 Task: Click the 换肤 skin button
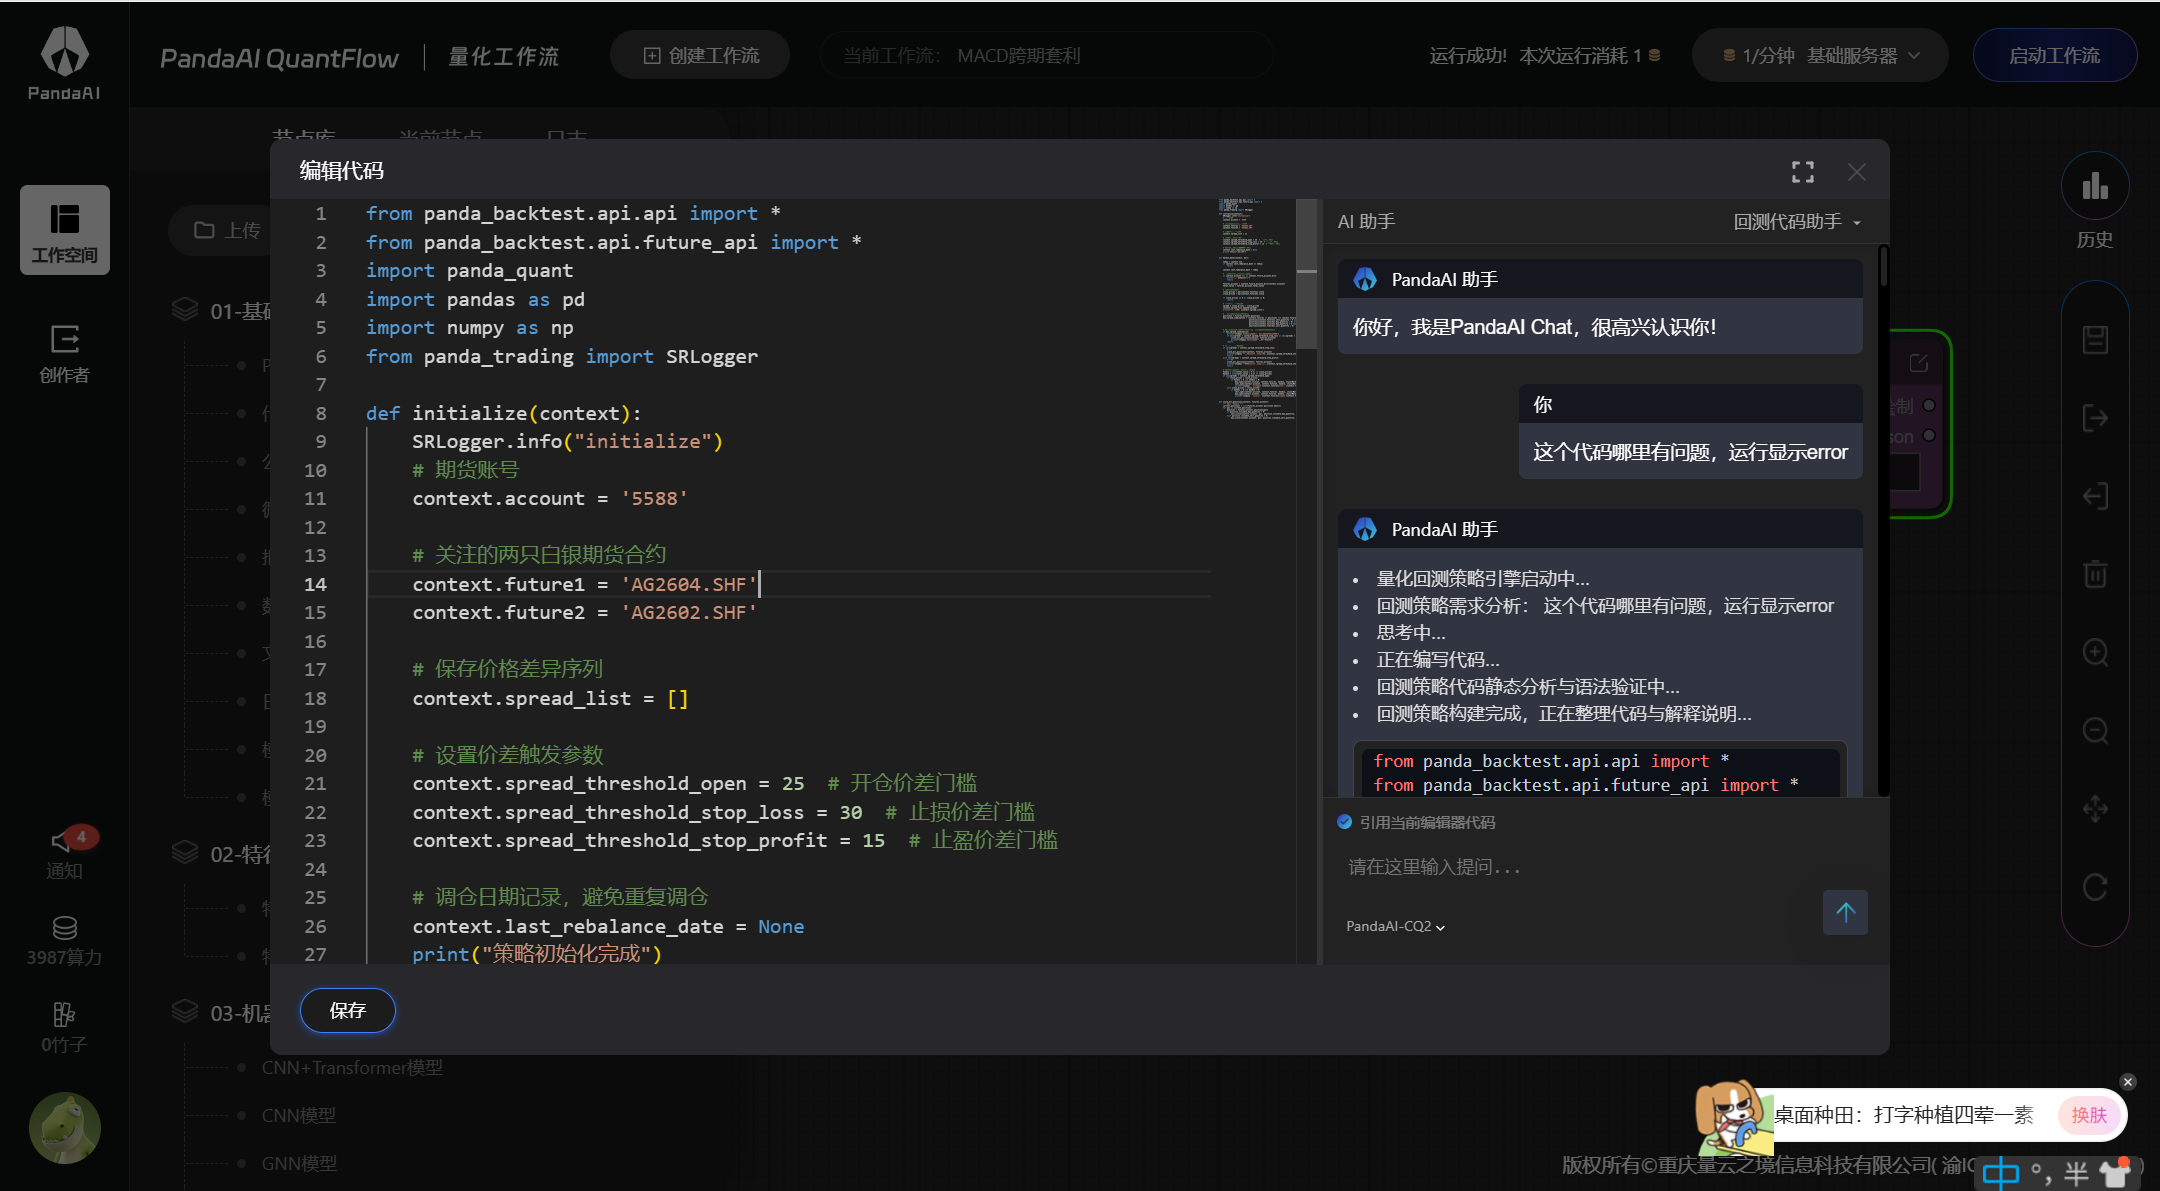(2089, 1115)
